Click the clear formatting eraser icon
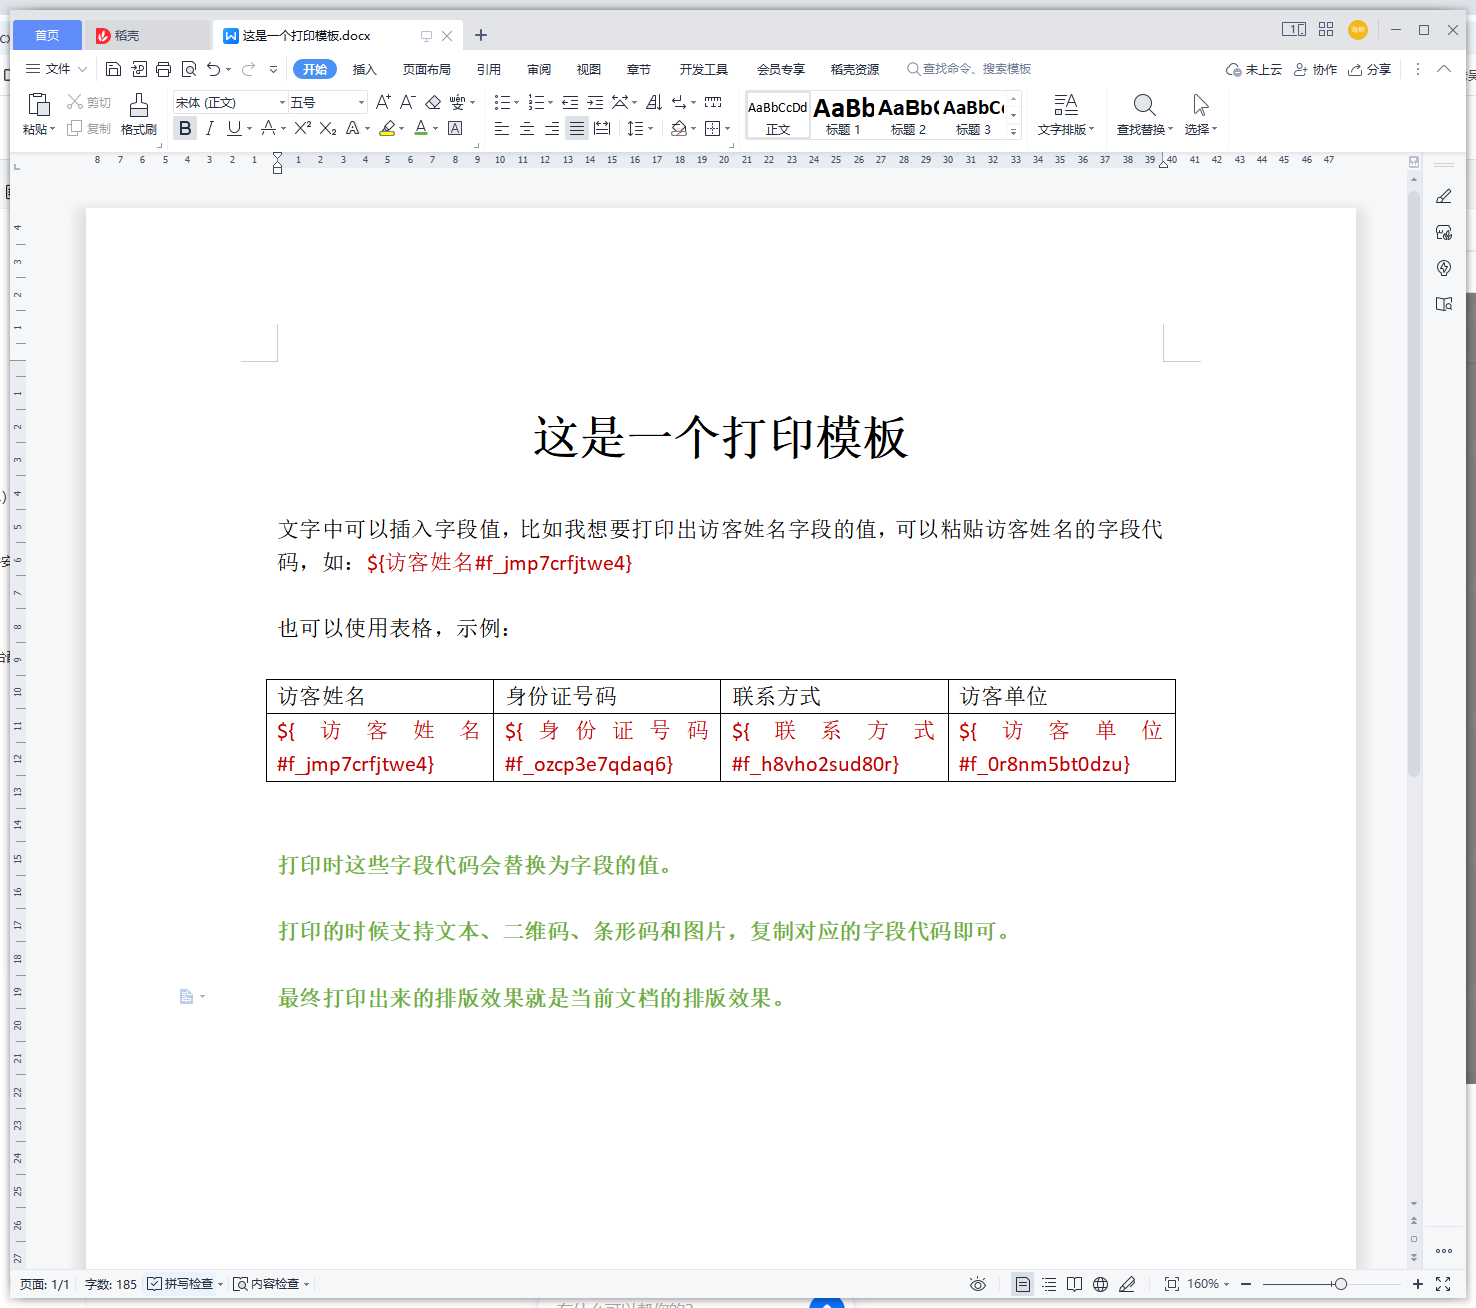 tap(433, 102)
